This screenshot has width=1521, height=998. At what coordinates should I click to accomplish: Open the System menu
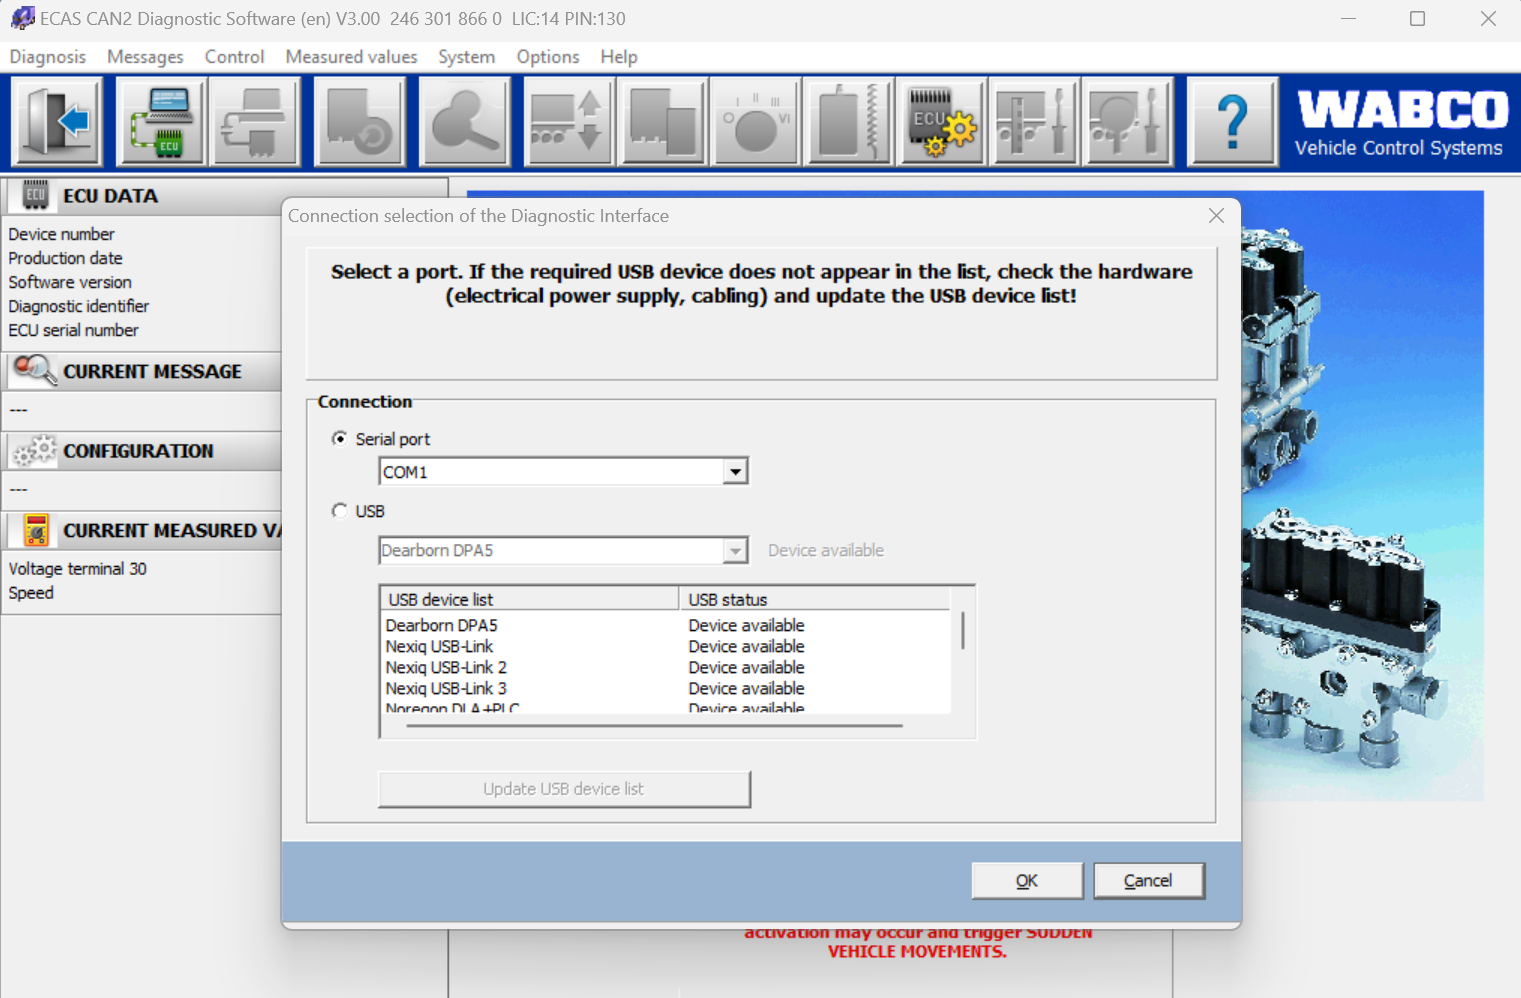point(466,57)
